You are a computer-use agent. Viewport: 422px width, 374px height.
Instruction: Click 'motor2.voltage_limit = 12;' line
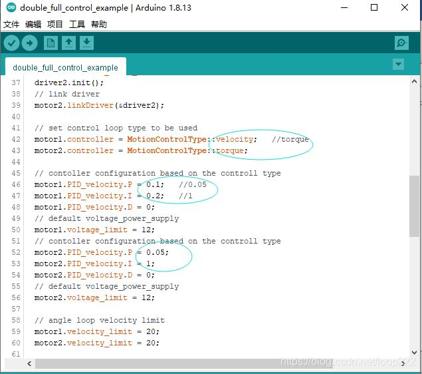(x=94, y=298)
